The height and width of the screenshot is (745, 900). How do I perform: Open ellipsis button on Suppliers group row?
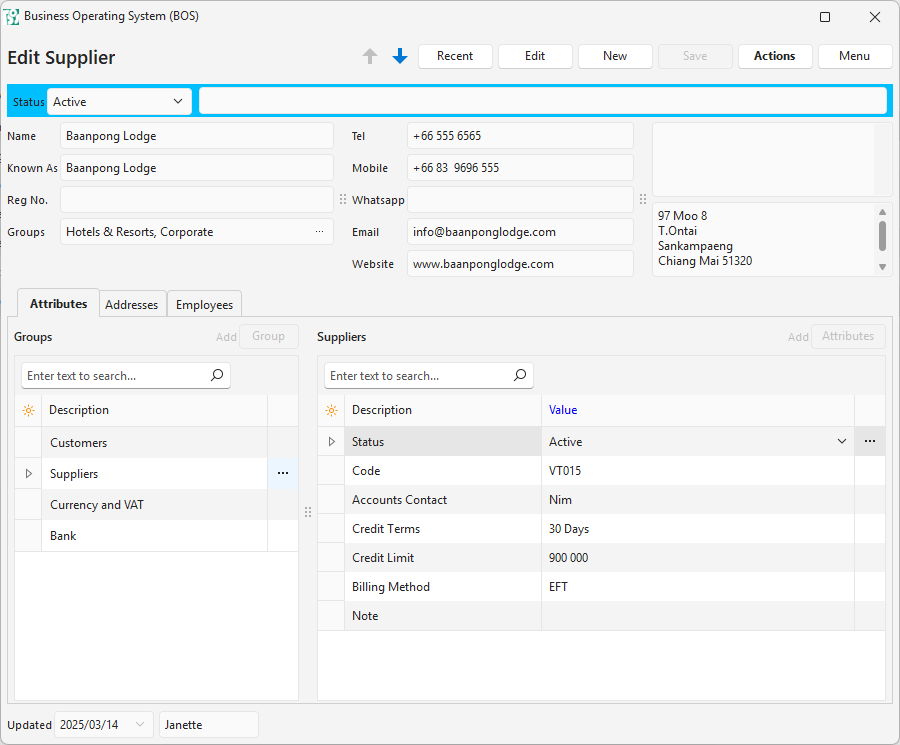282,474
